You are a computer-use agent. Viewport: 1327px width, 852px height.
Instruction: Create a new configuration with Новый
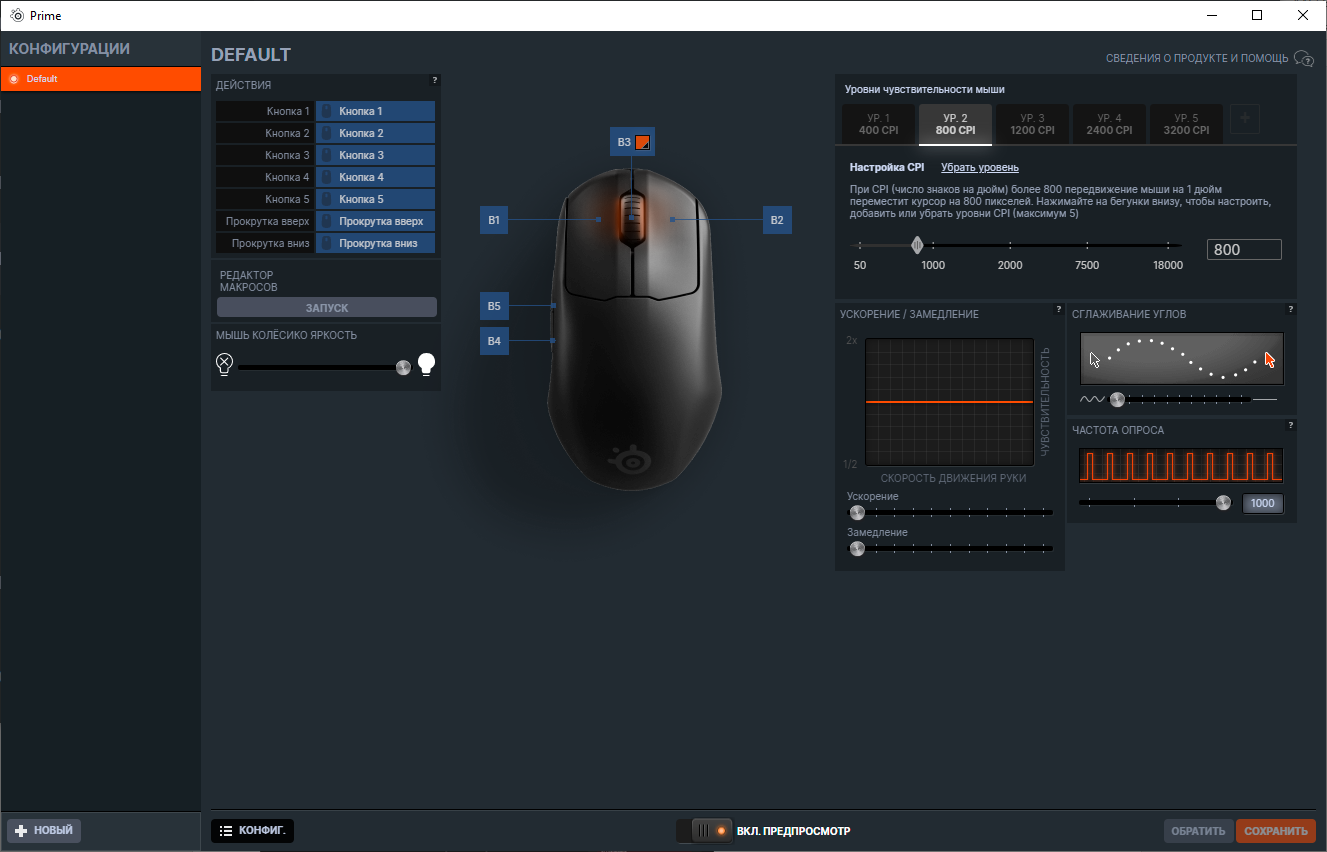tap(44, 831)
